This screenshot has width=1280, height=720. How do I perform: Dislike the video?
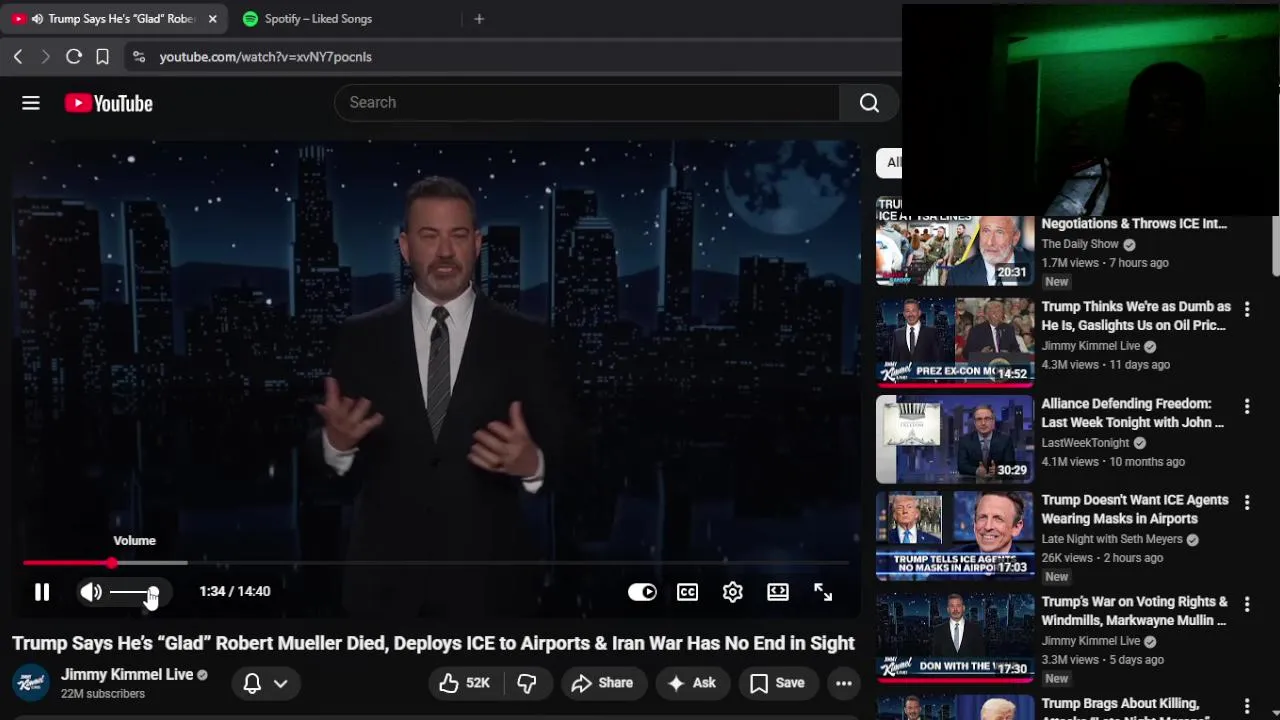(527, 683)
